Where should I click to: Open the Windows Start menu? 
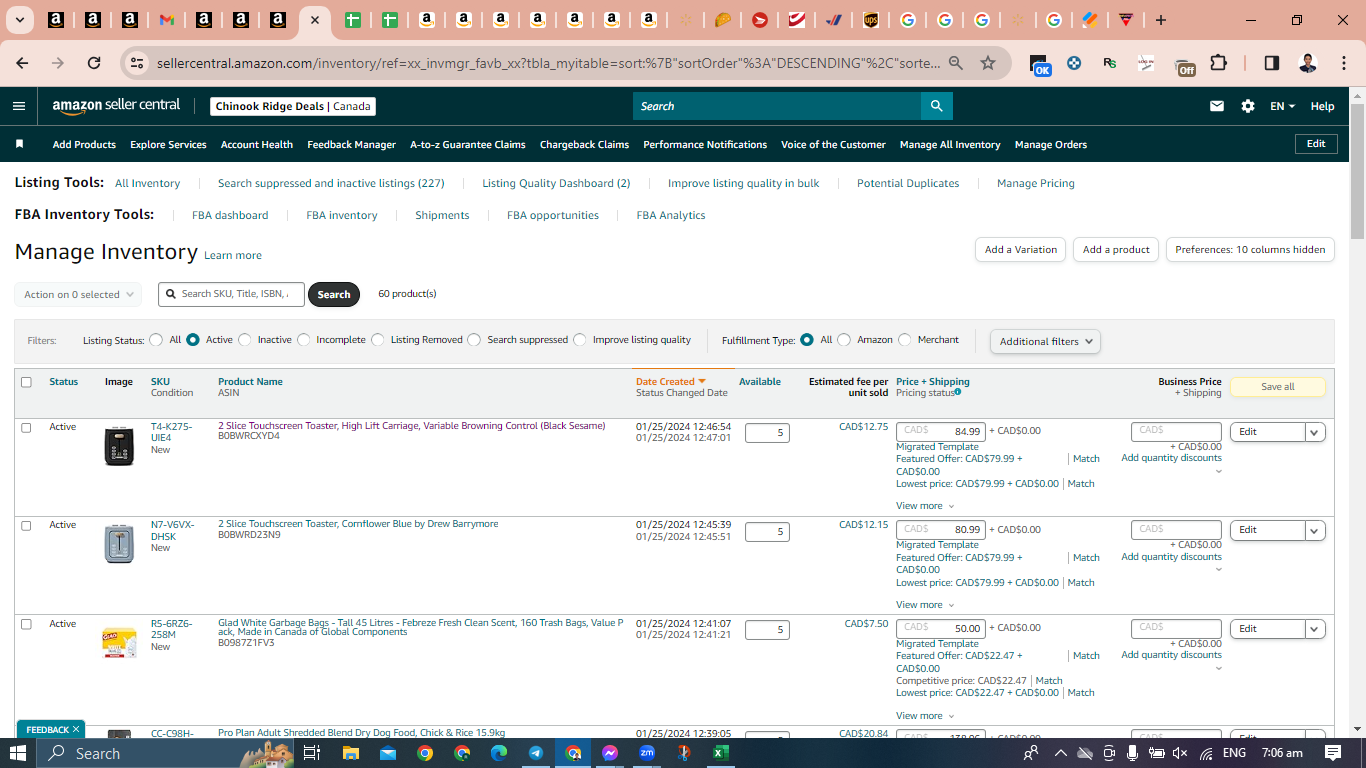click(18, 753)
